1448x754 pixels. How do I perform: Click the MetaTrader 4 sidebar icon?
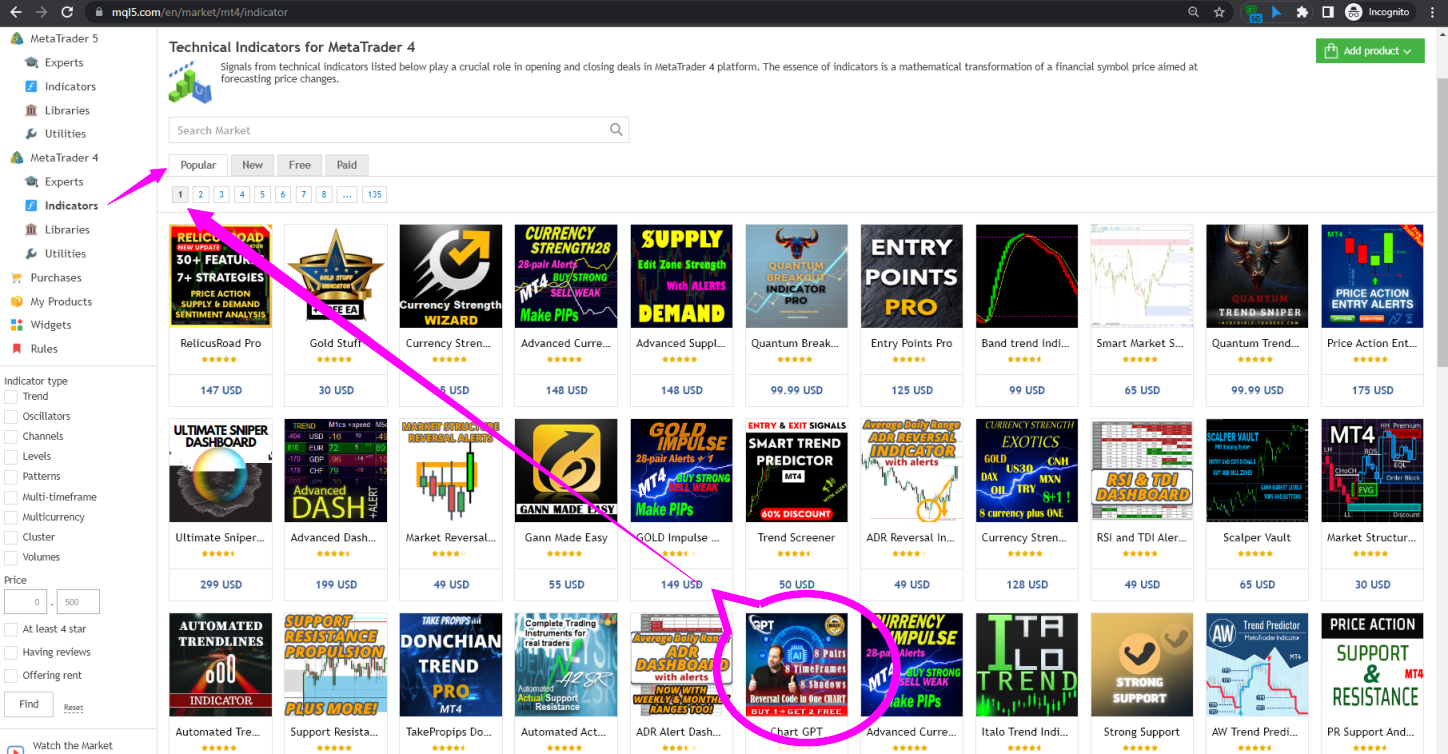(16, 158)
